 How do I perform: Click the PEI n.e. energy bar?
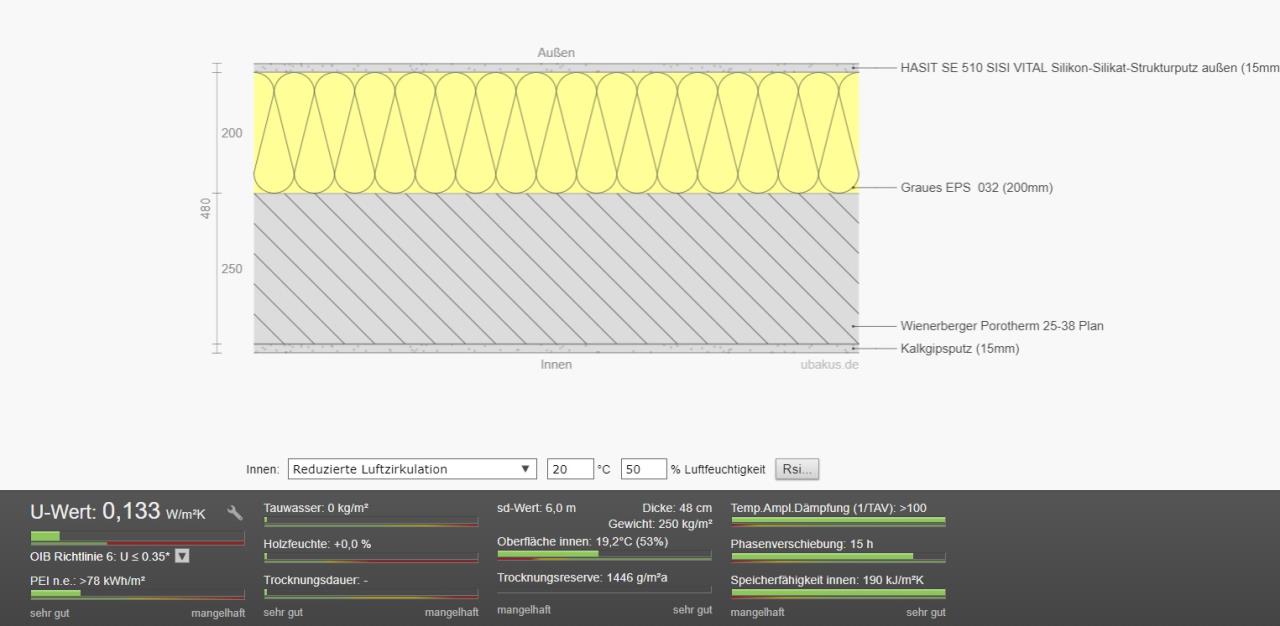coord(137,594)
